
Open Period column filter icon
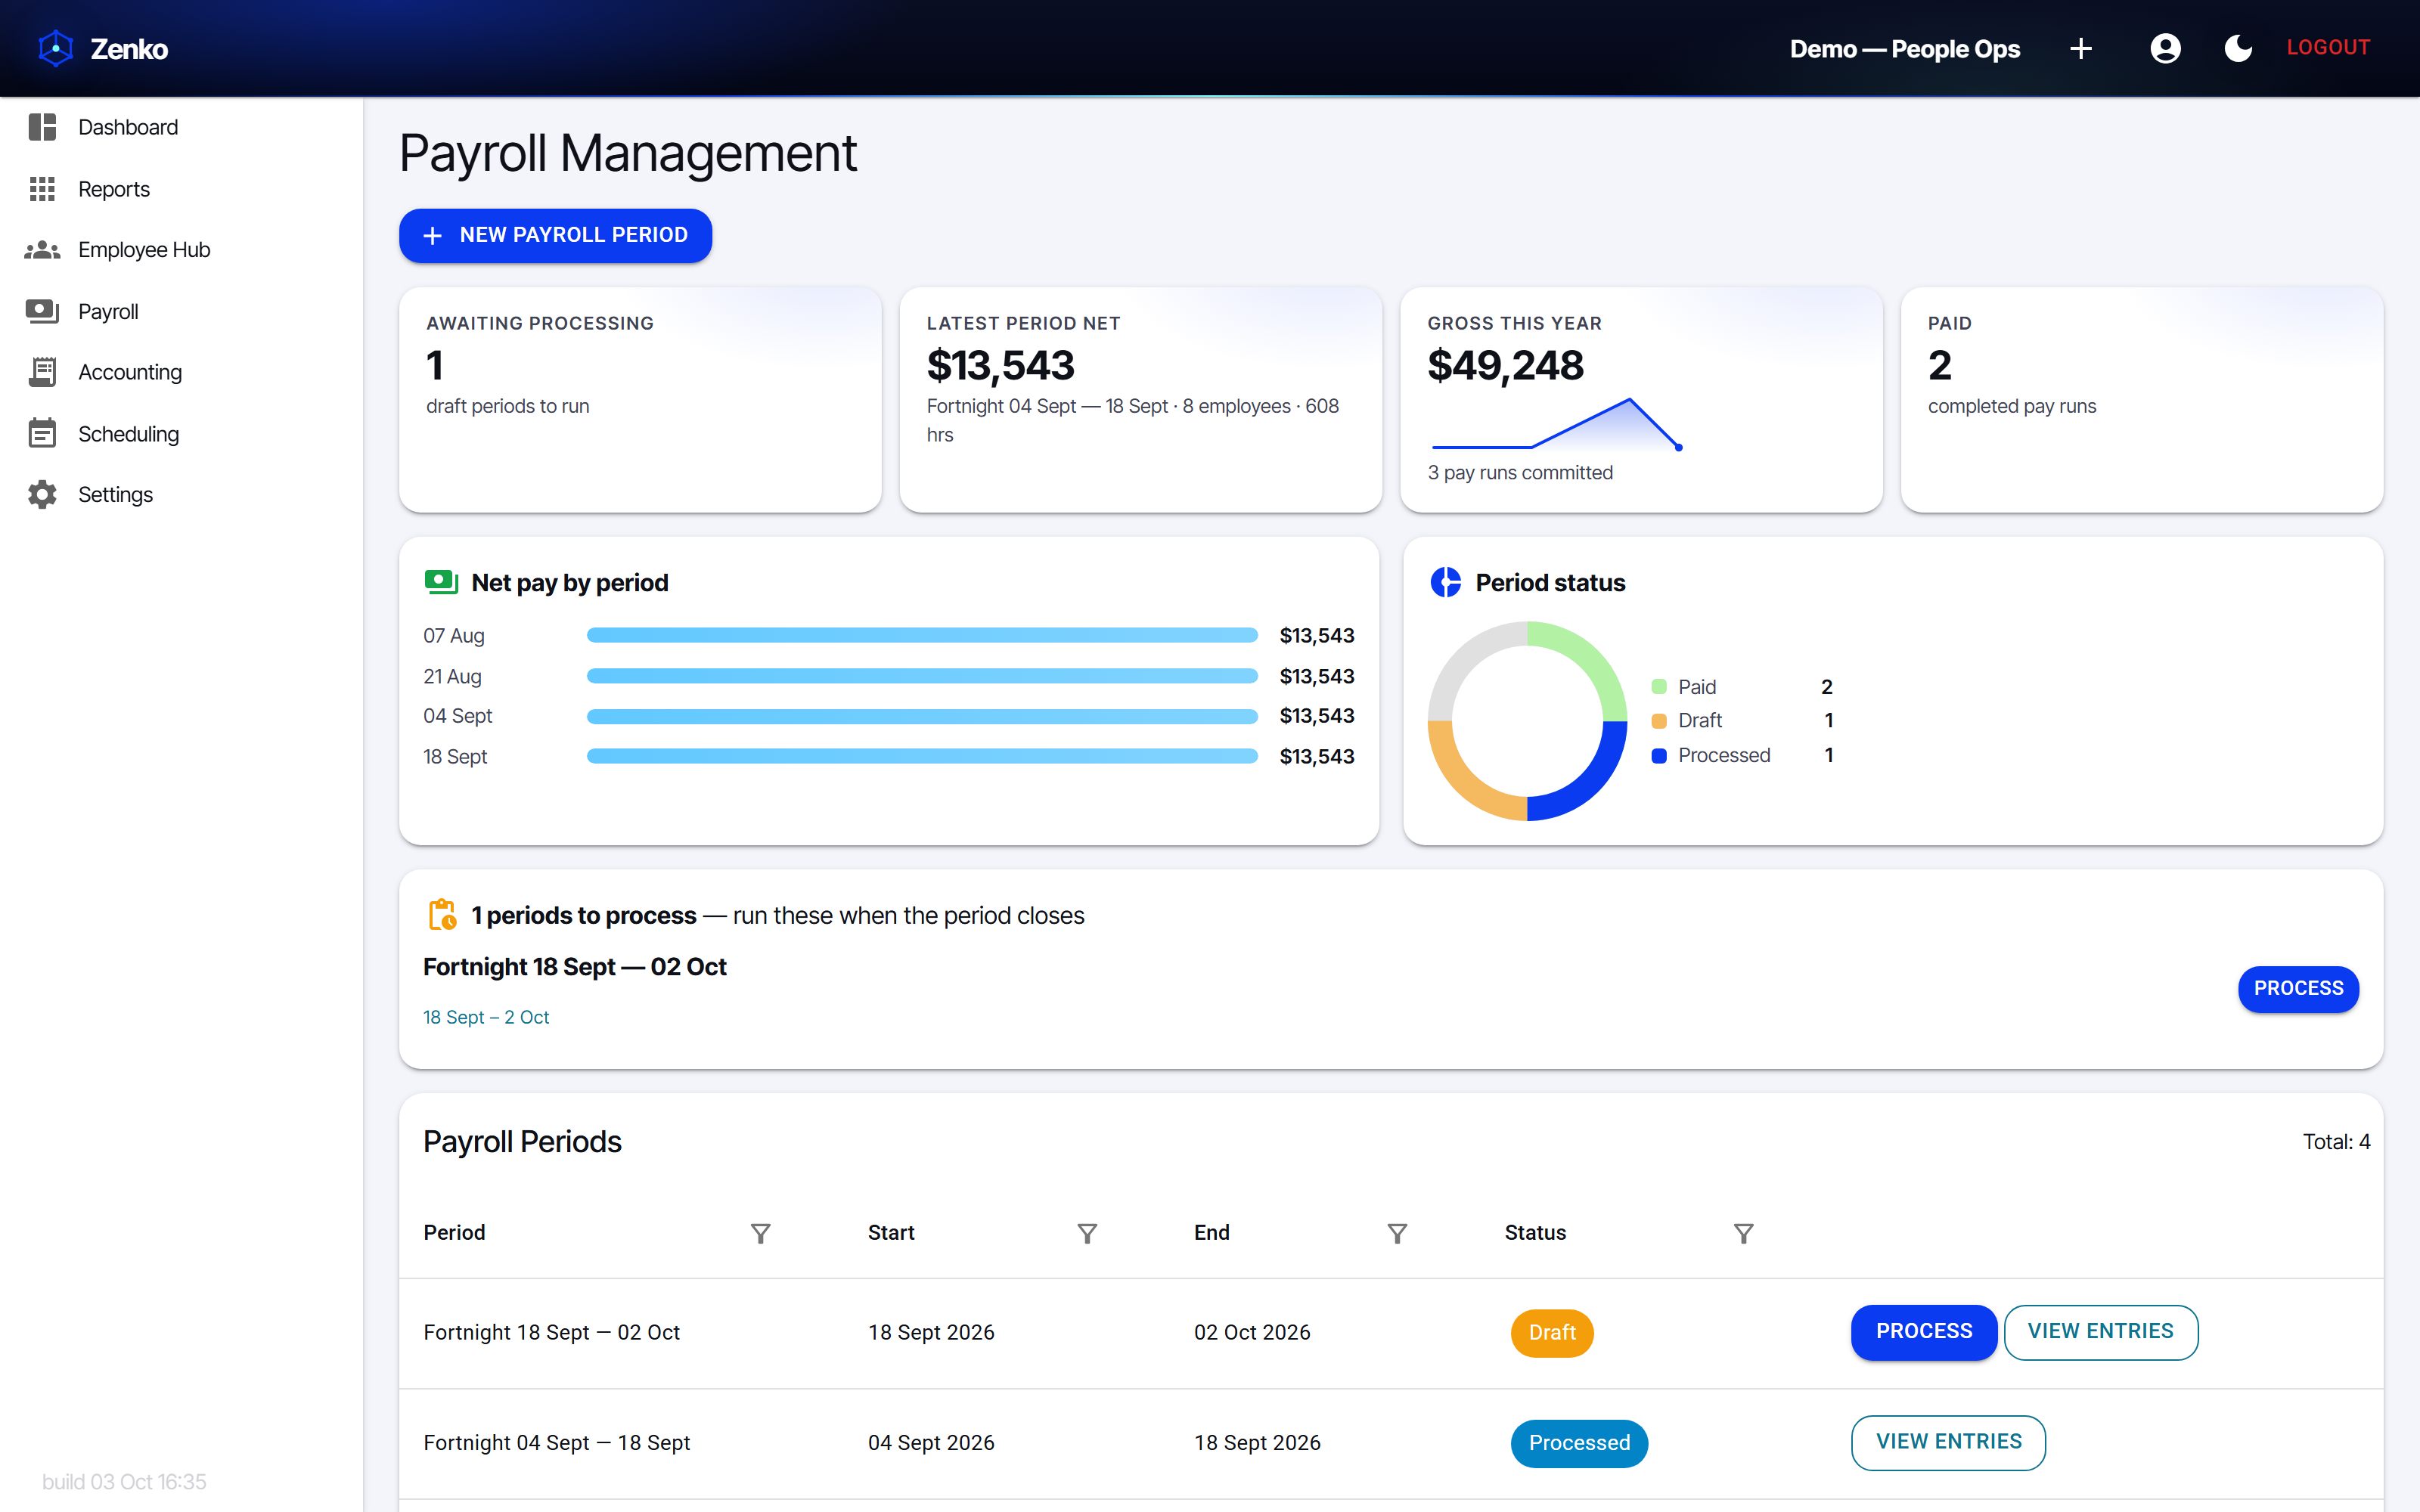(760, 1233)
